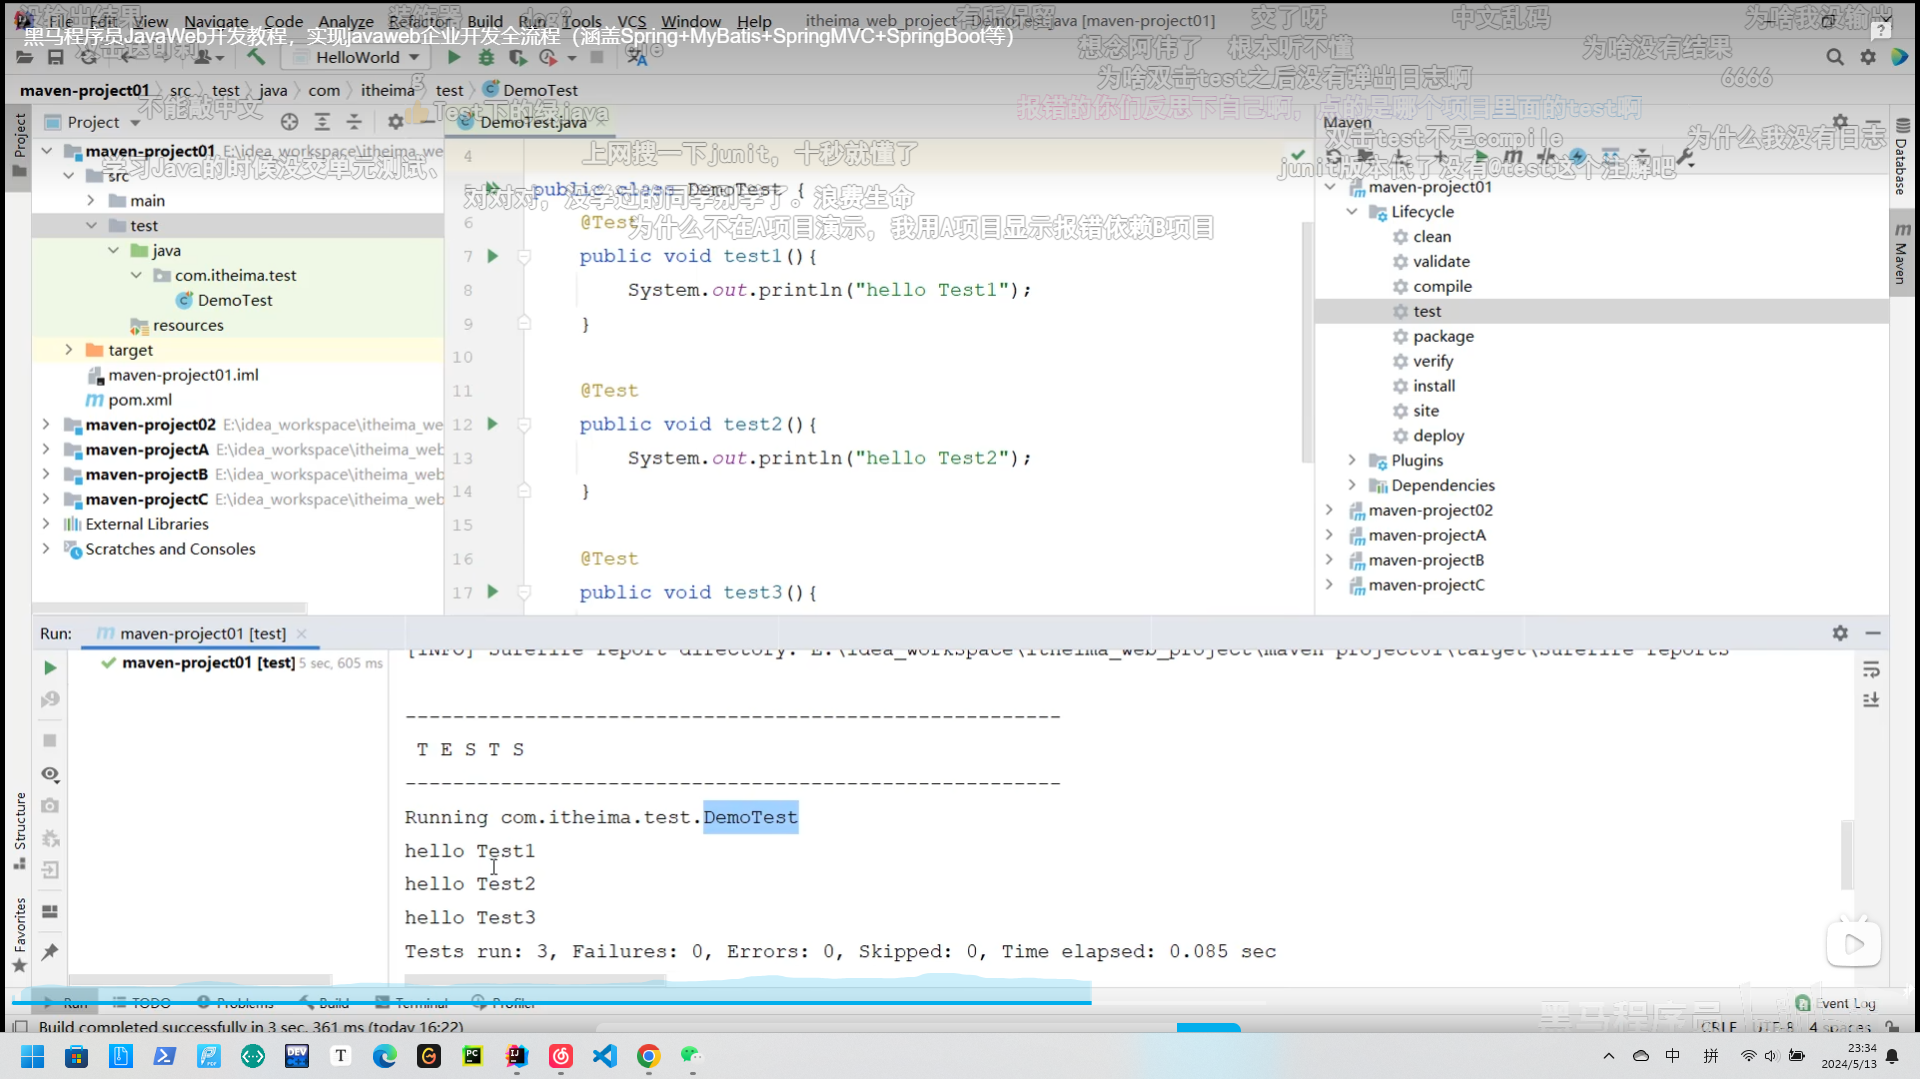The width and height of the screenshot is (1920, 1079).
Task: Run test3 from the gutter arrow
Action: tap(492, 592)
